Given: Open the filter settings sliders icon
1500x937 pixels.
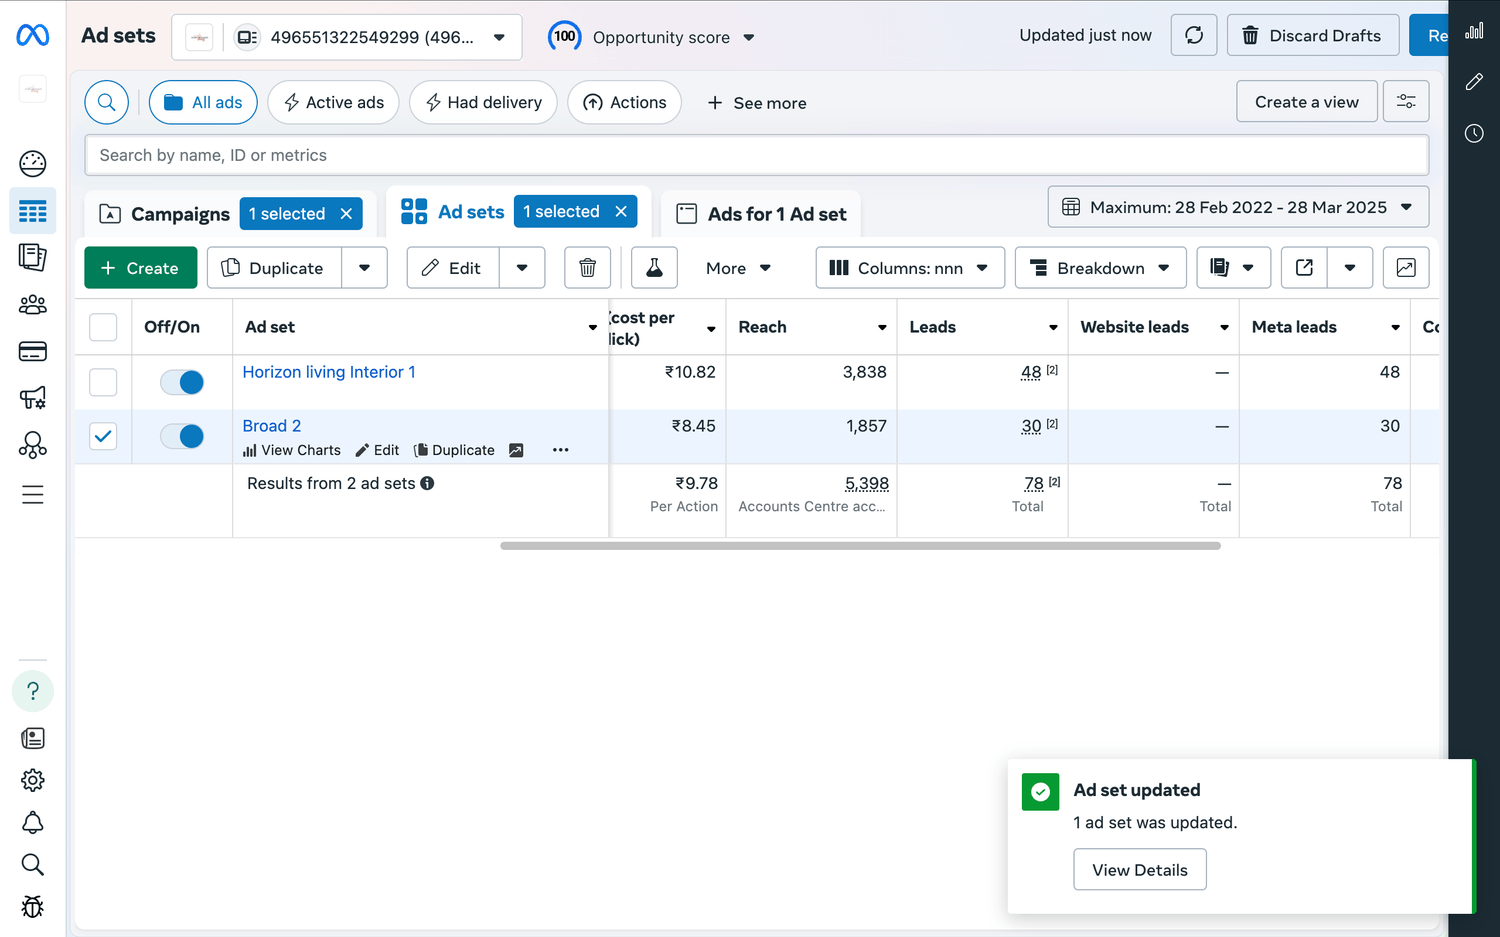Looking at the screenshot, I should [x=1405, y=102].
